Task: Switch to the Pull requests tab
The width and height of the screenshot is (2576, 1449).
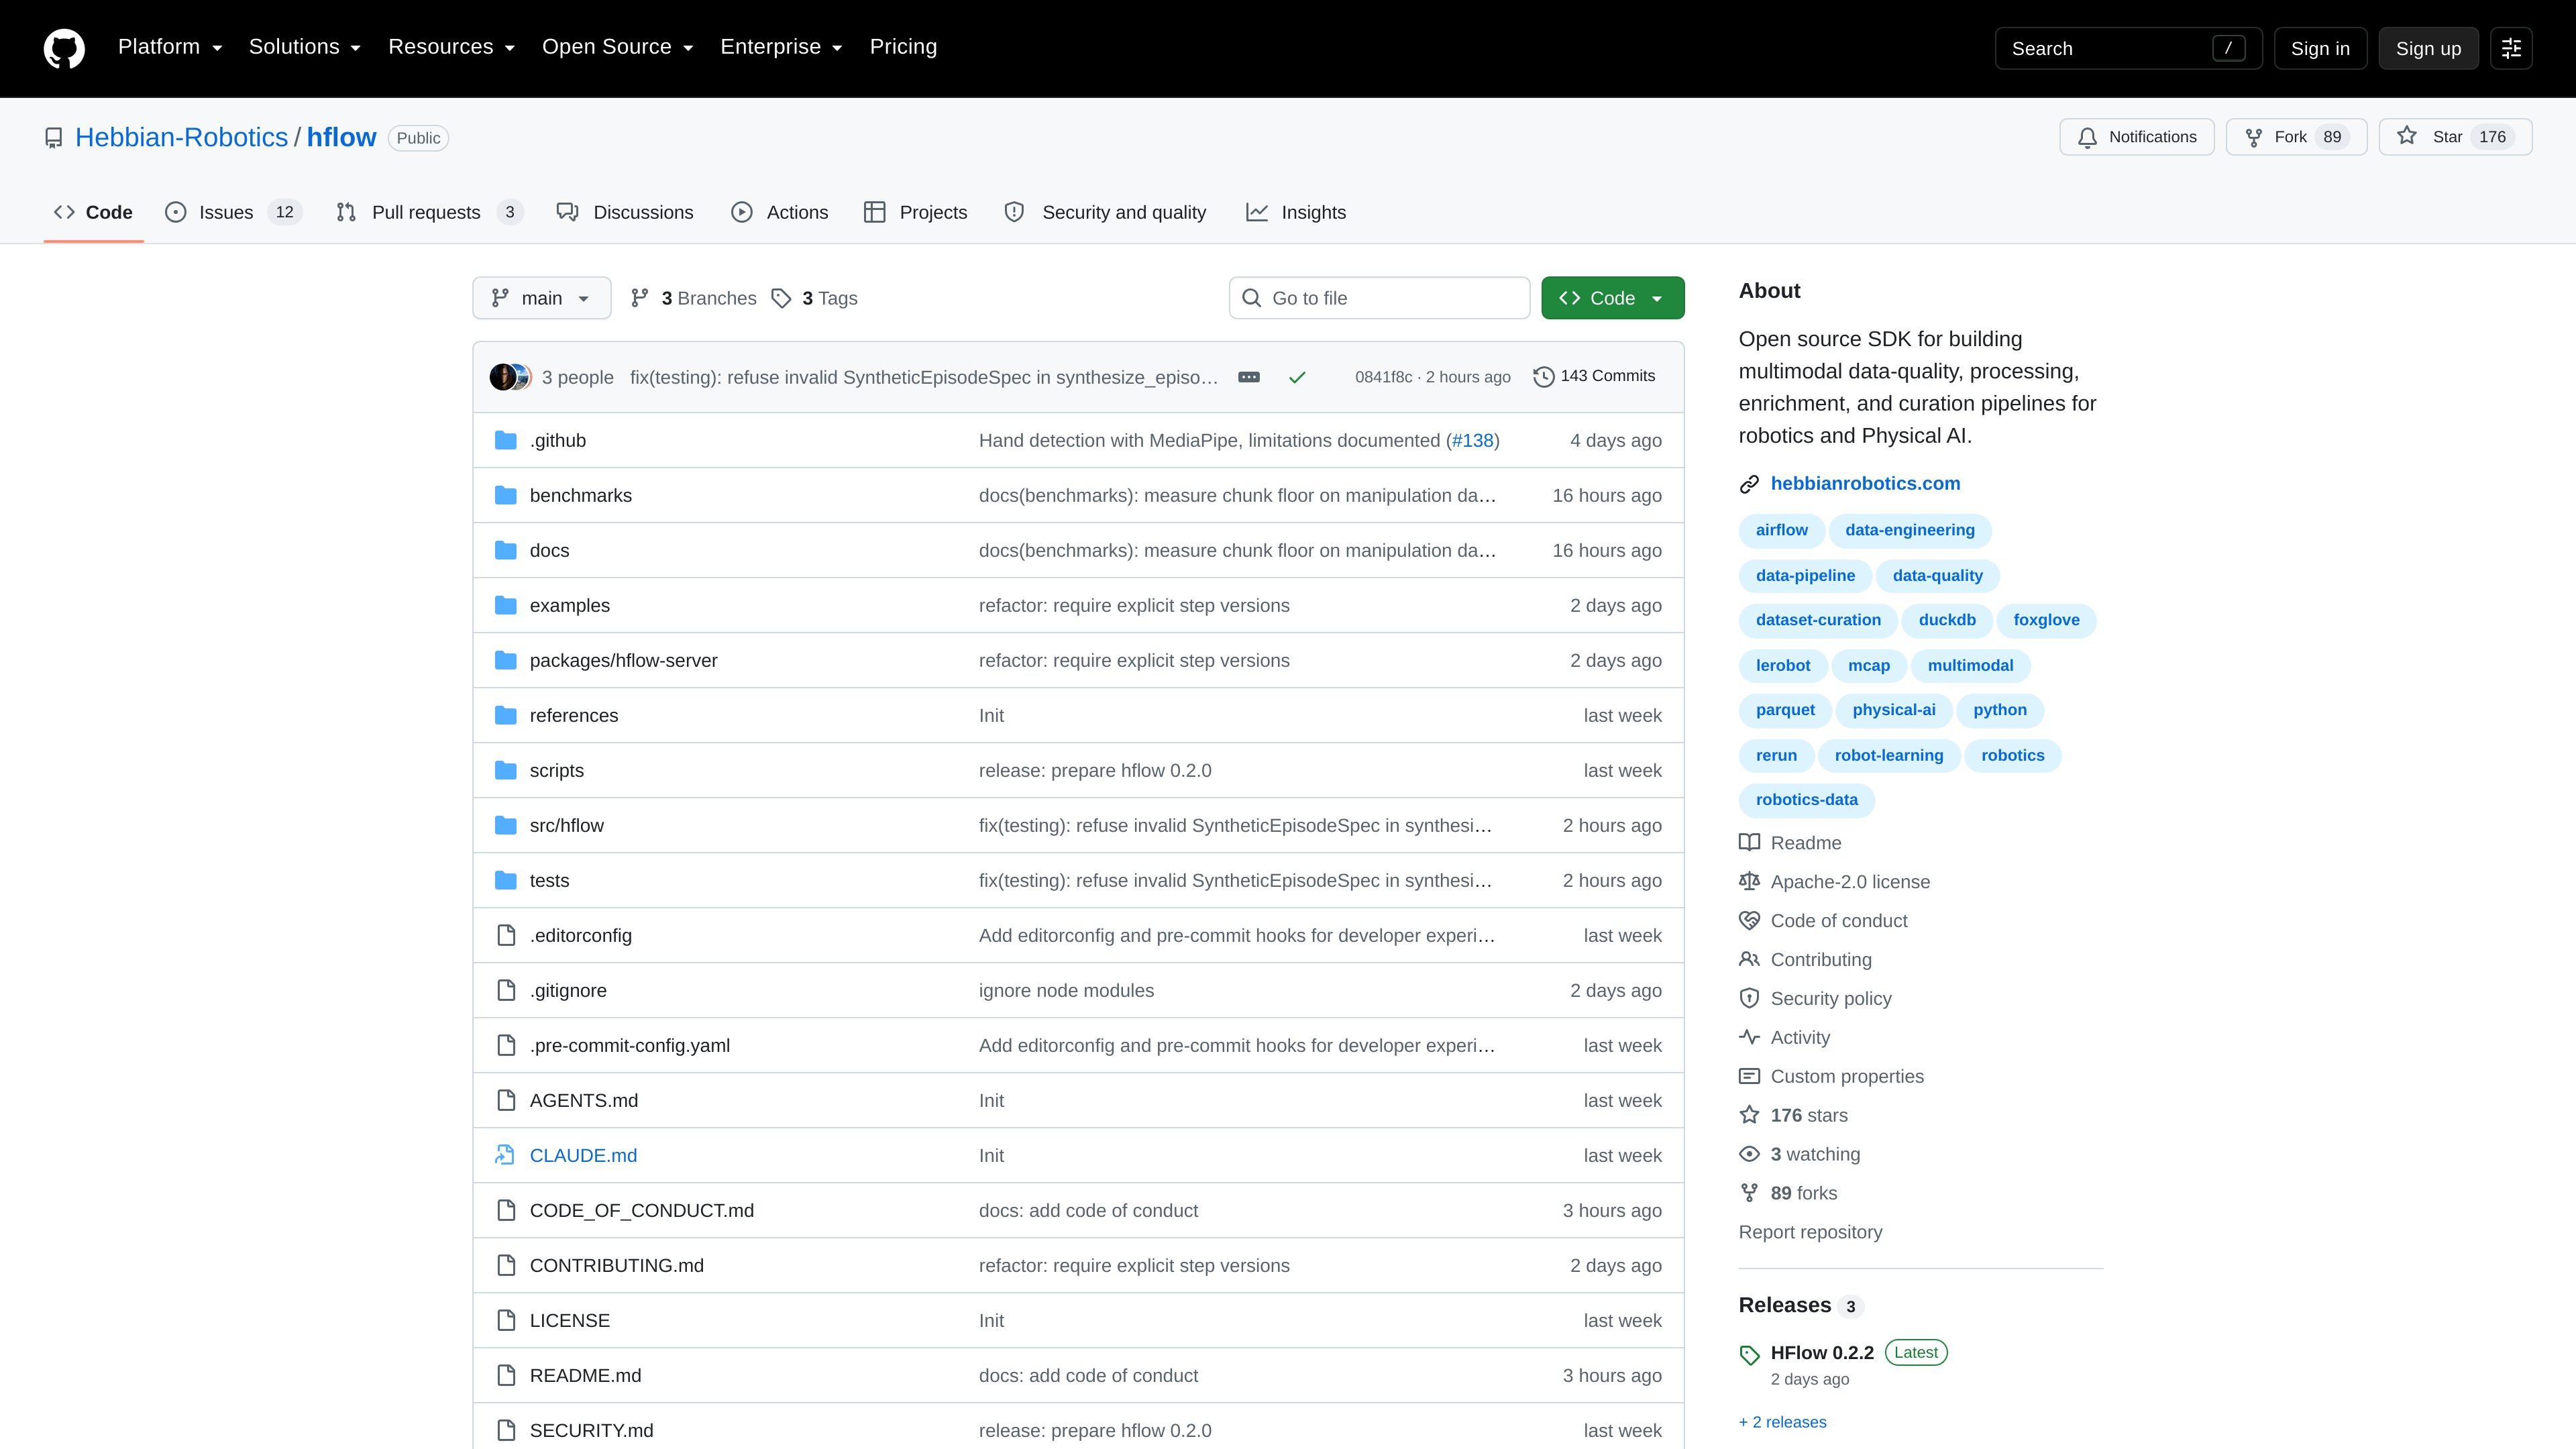Action: tap(430, 212)
